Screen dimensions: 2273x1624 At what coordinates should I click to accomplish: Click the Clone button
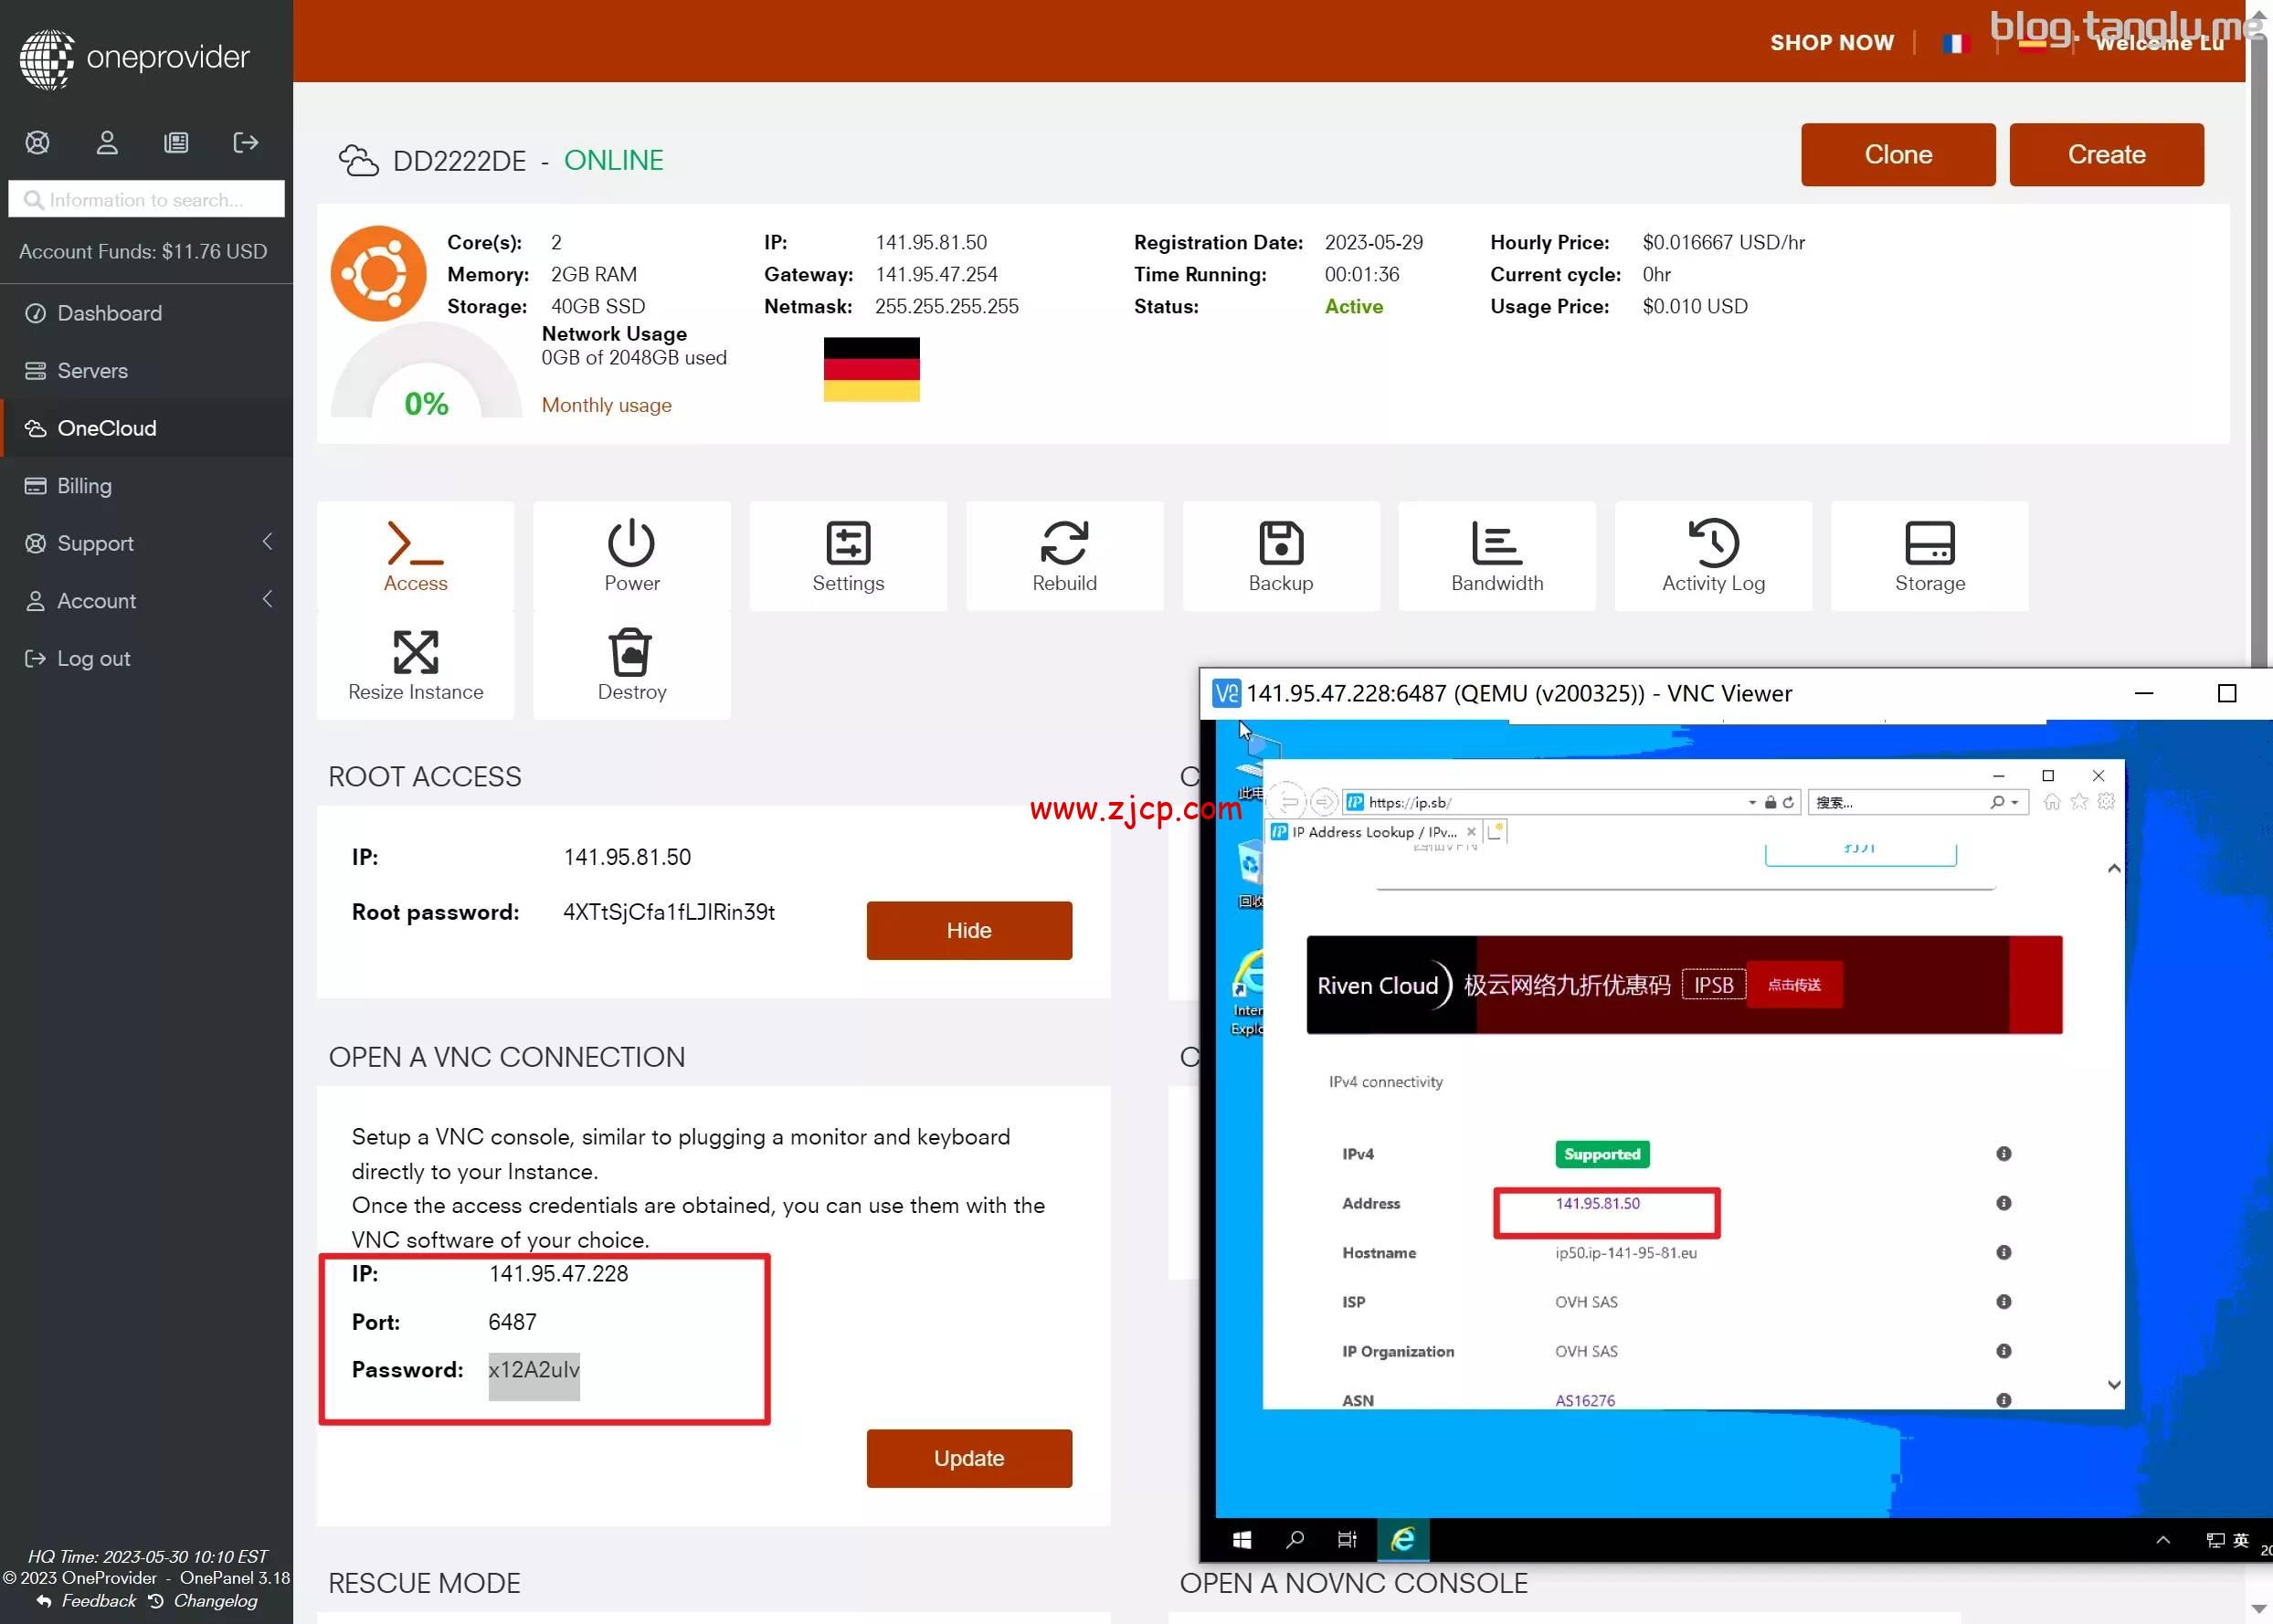click(x=1897, y=155)
